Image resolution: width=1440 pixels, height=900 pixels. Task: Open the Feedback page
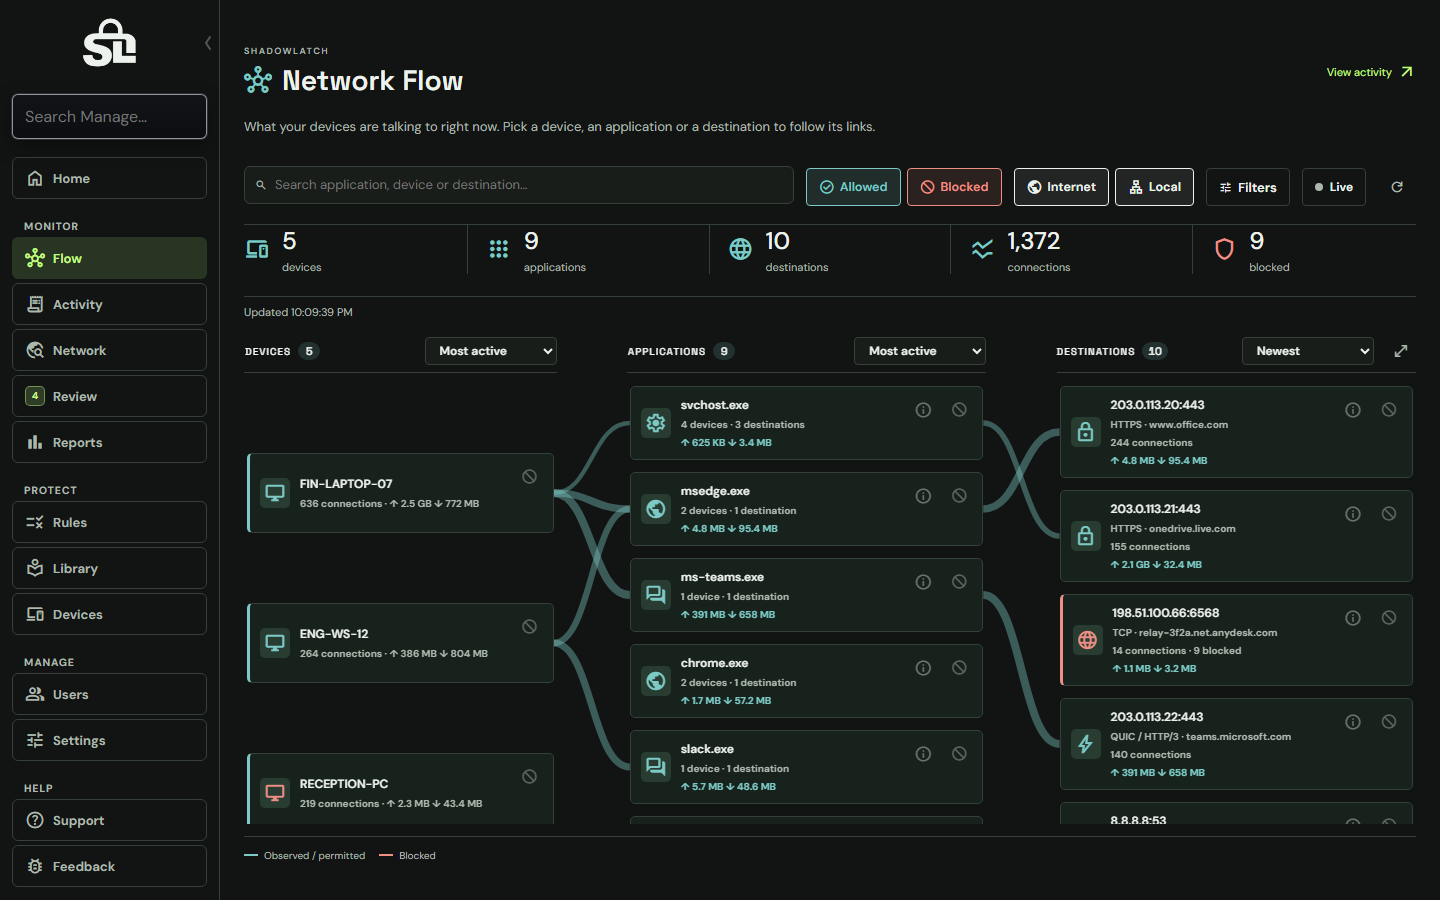point(109,866)
